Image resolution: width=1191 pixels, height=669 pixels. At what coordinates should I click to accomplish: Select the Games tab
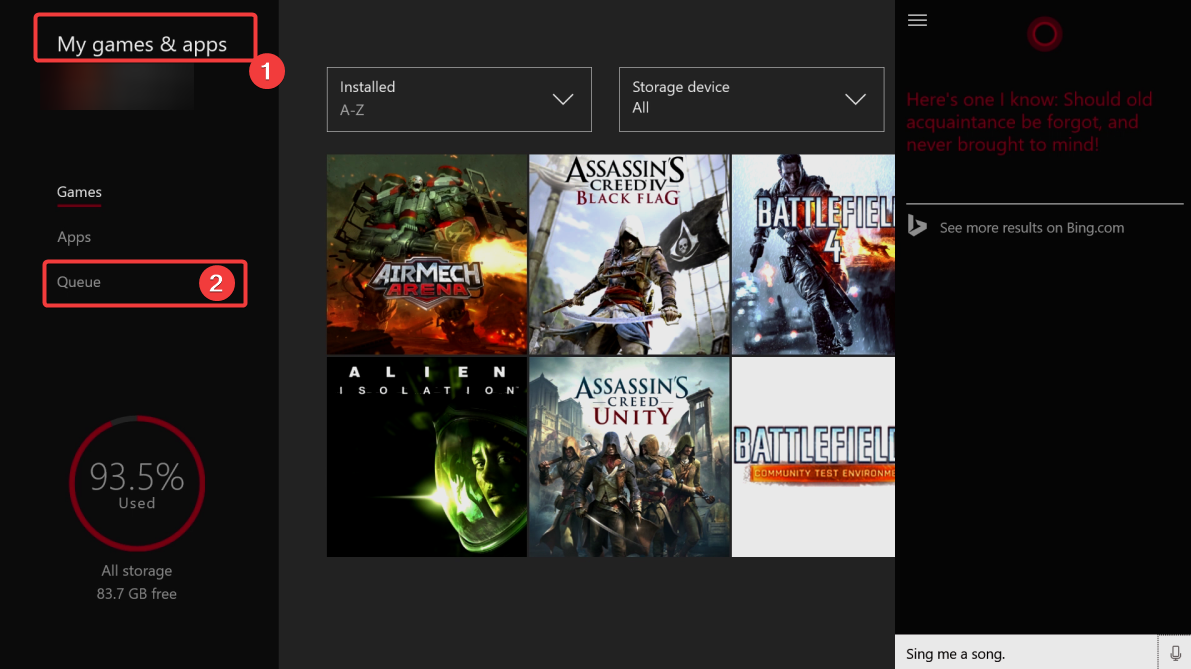[79, 192]
